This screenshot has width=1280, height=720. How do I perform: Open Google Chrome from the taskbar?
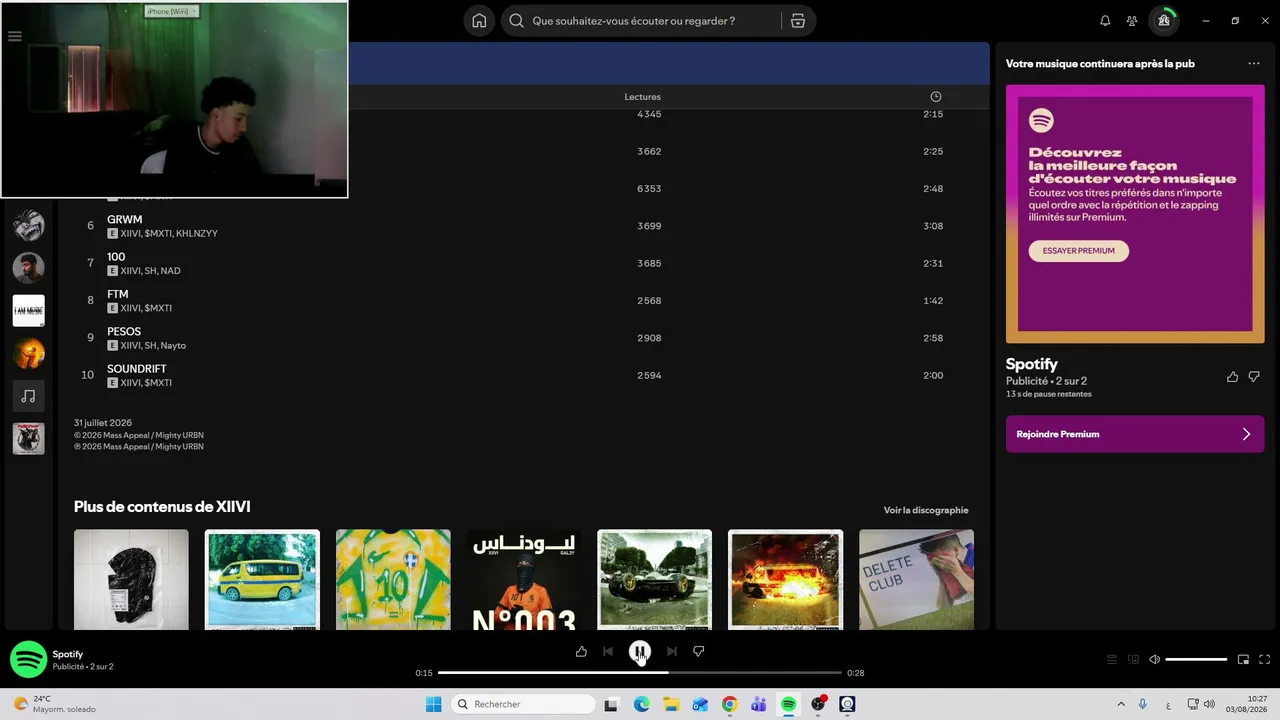730,704
